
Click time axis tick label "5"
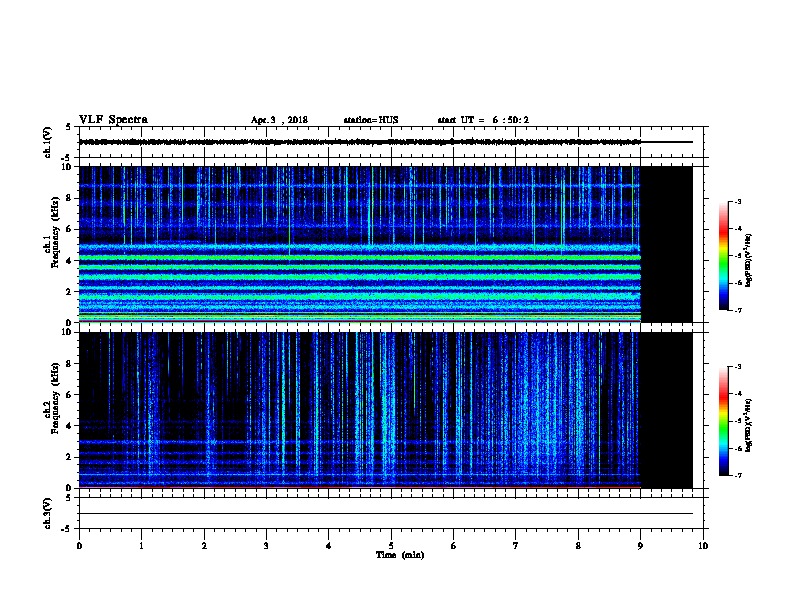click(x=391, y=546)
